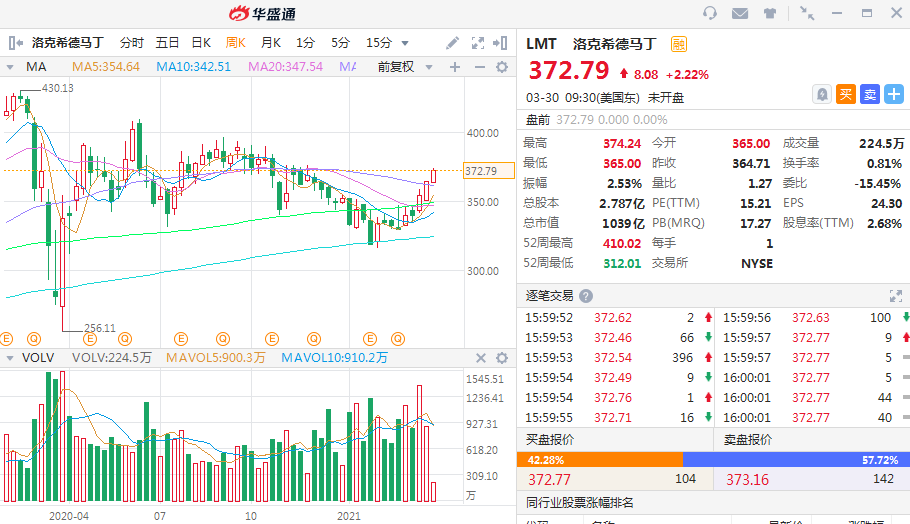Click the orange buy-side ratio bar
The image size is (910, 524).
[599, 459]
